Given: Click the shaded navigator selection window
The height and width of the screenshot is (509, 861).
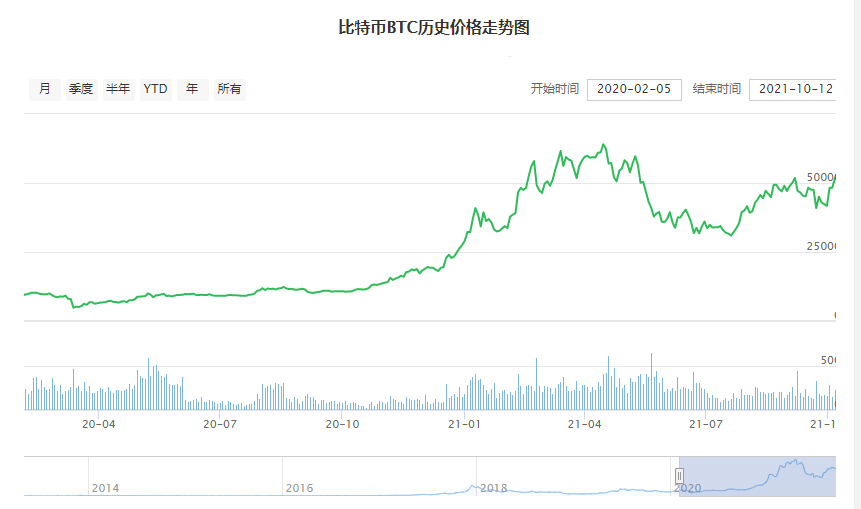Looking at the screenshot, I should 760,476.
